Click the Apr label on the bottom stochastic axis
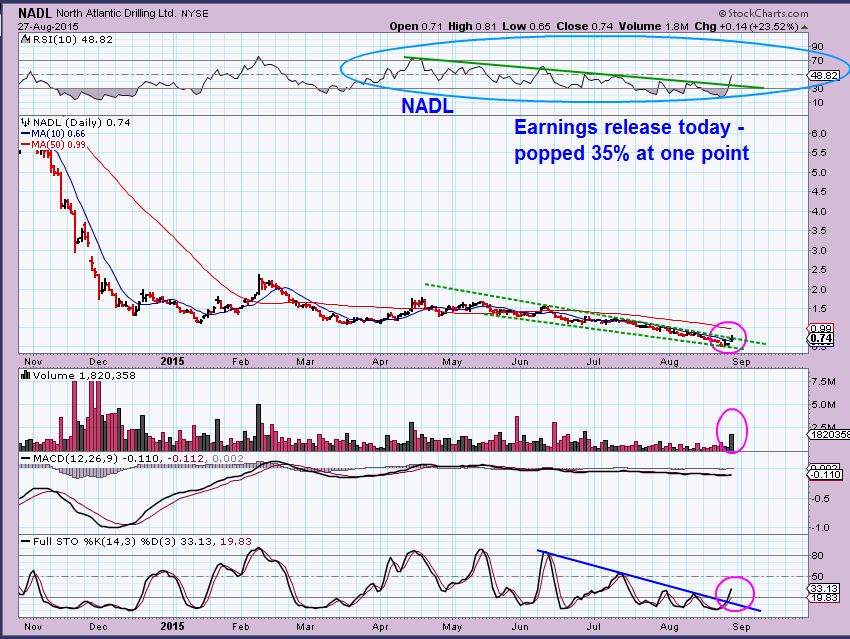Viewport: 850px width, 639px height. 380,627
